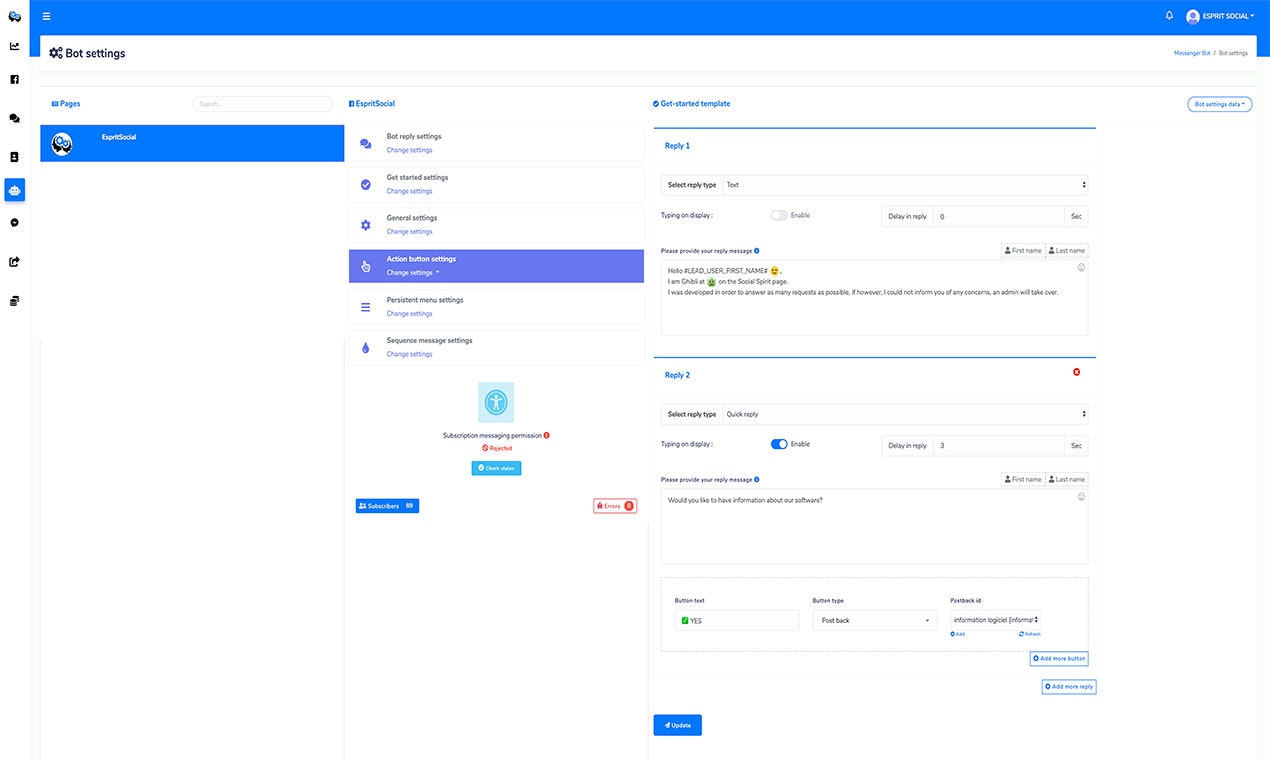Click the Reply 1 message text area
Image resolution: width=1270 pixels, height=760 pixels.
tap(874, 297)
